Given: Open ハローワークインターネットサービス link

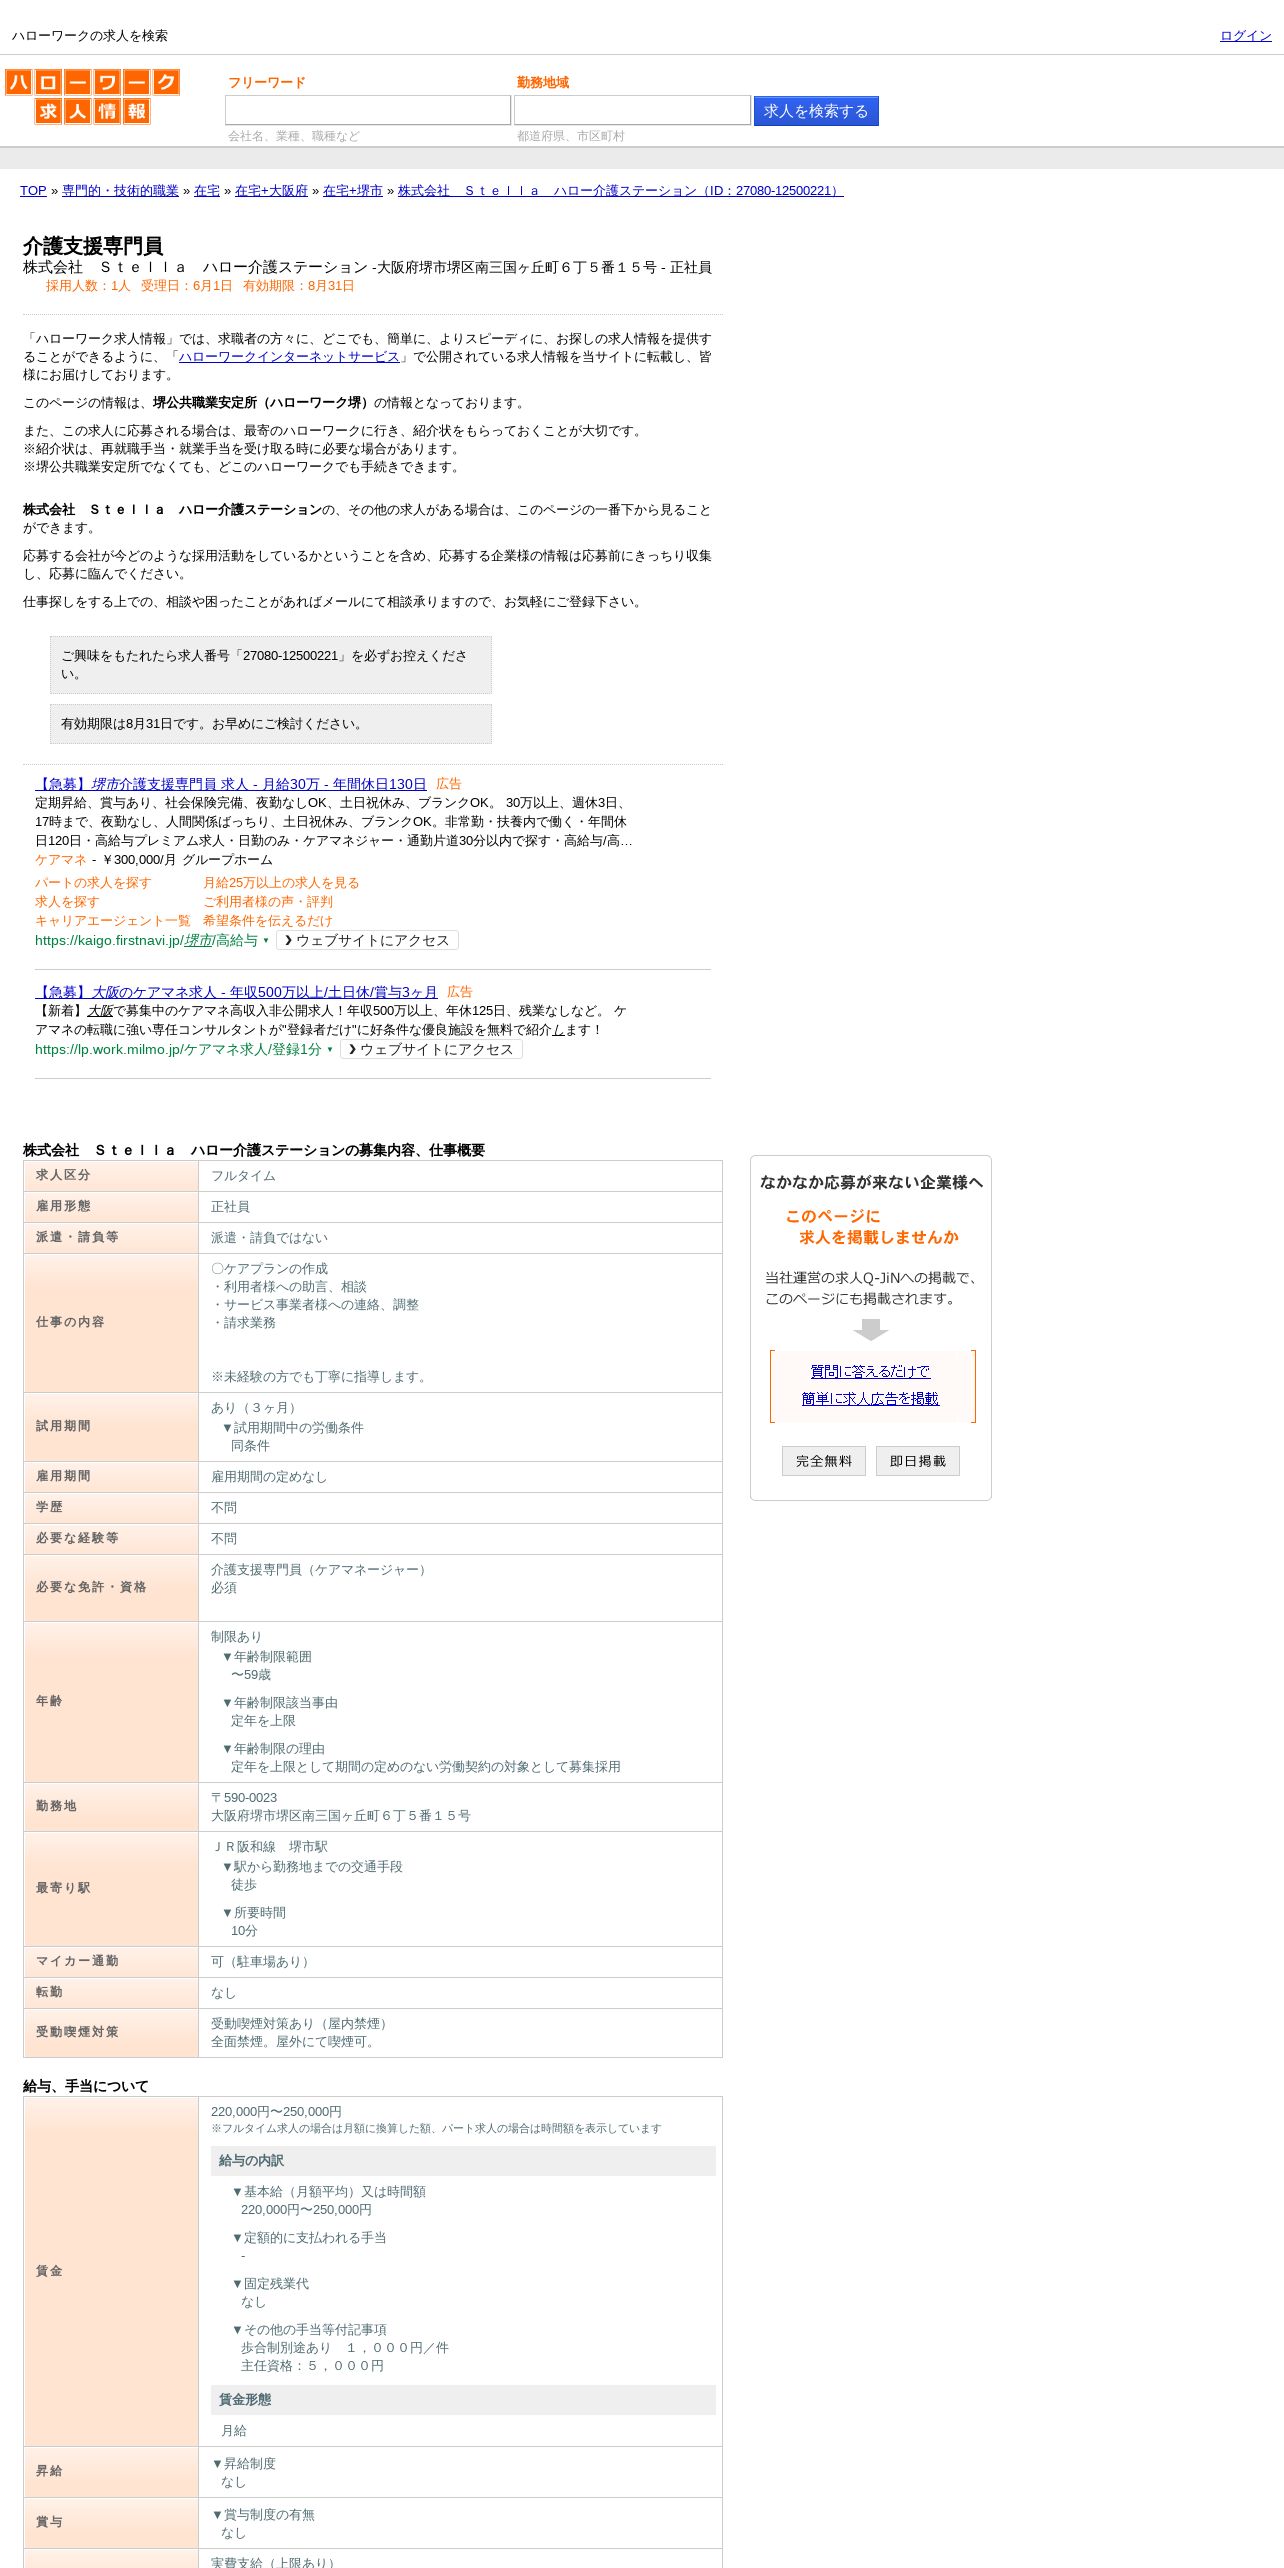Looking at the screenshot, I should [x=289, y=357].
